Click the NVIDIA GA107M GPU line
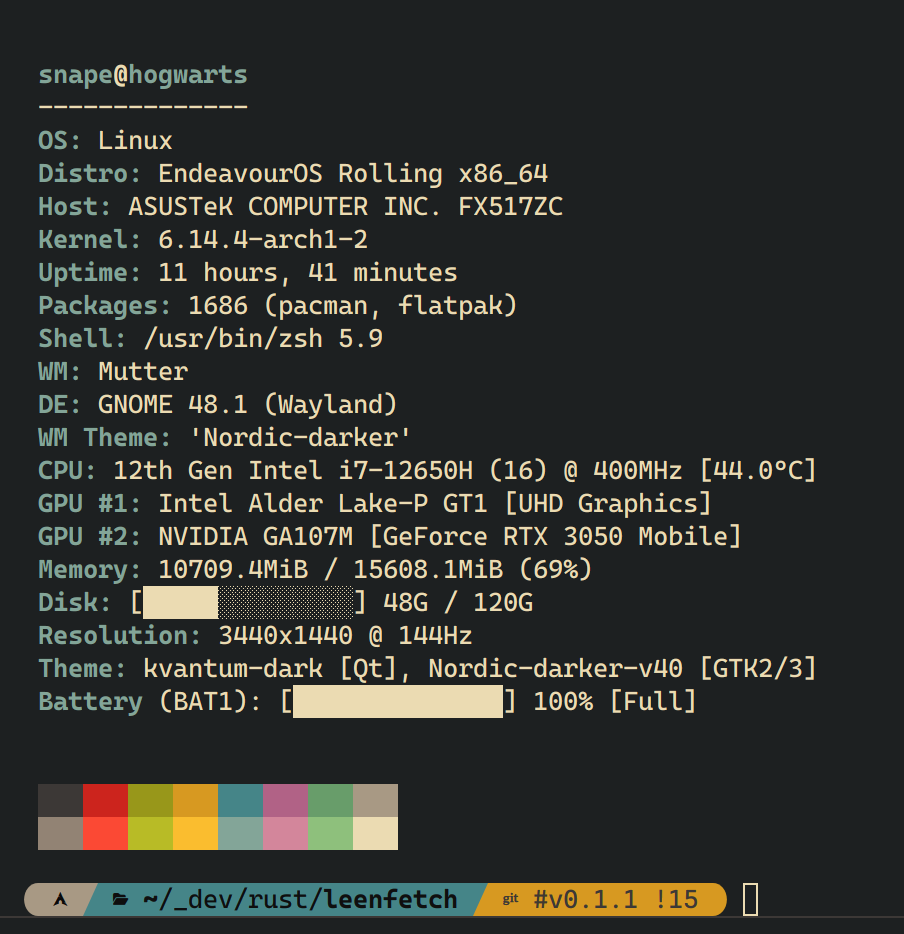 click(390, 537)
